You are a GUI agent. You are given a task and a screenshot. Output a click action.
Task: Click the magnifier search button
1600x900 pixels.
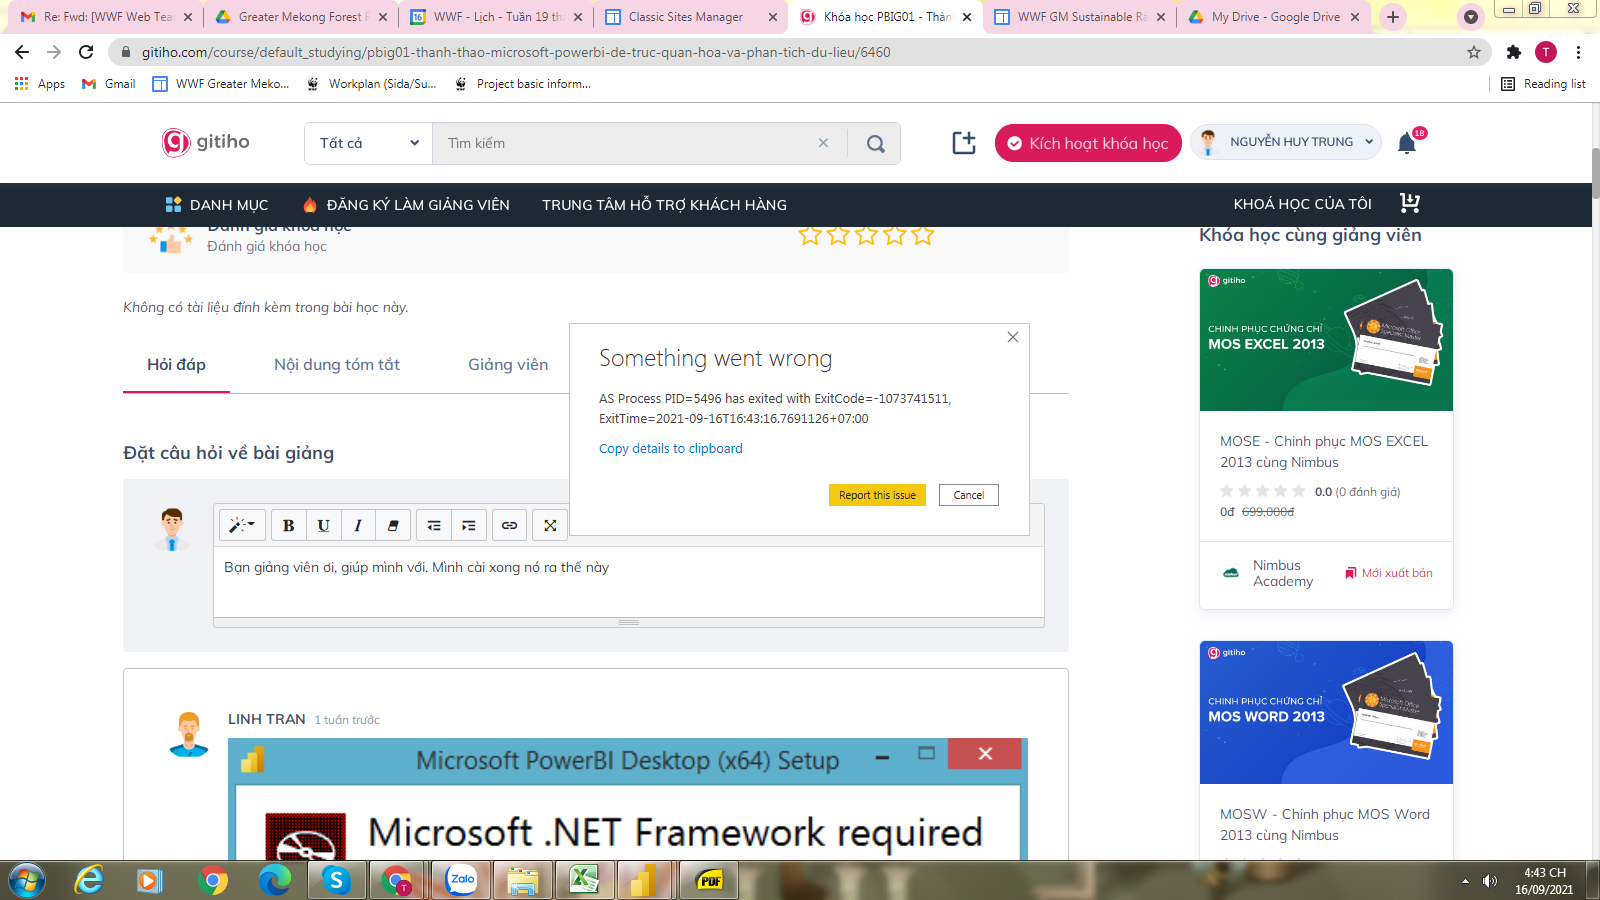(x=875, y=143)
